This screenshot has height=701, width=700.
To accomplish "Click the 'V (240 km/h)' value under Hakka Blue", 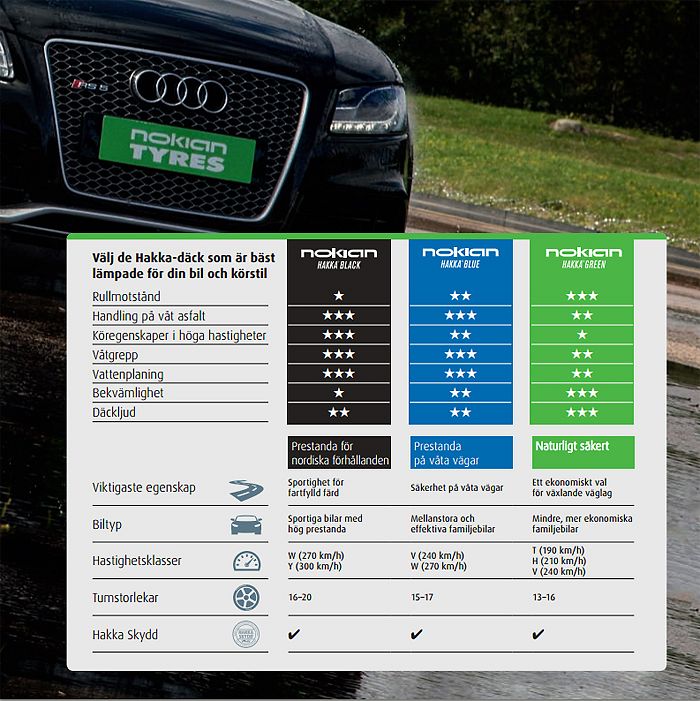I will tap(437, 555).
